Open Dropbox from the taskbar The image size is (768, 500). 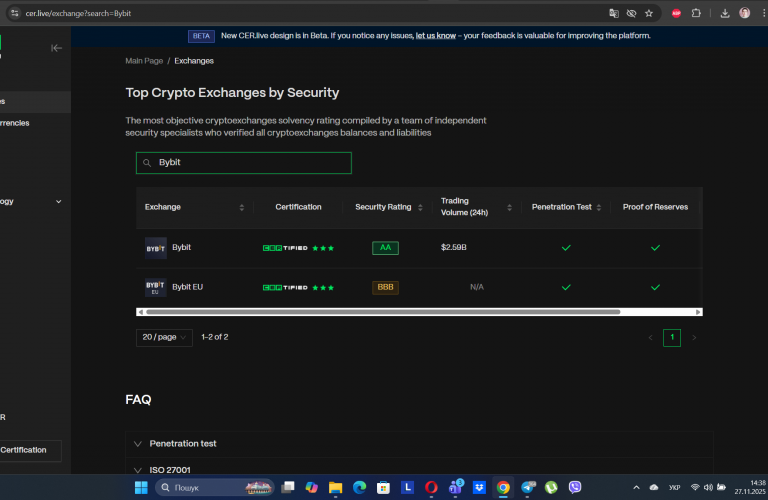pyautogui.click(x=479, y=487)
